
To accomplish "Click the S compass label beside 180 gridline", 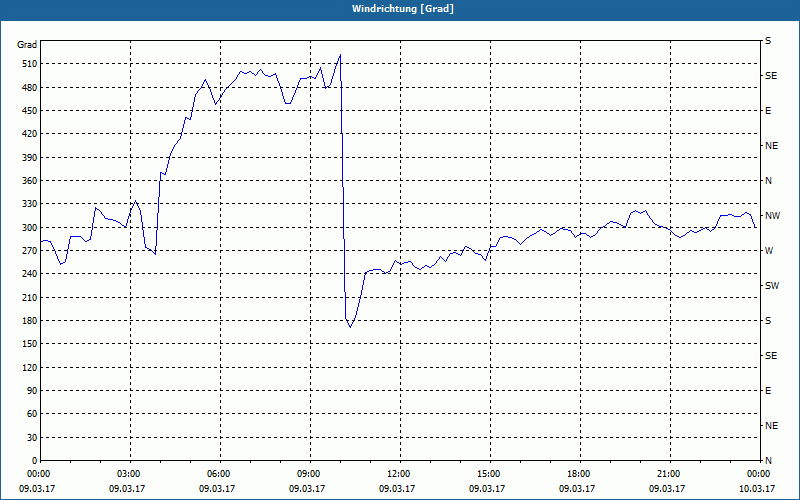I will click(x=768, y=321).
